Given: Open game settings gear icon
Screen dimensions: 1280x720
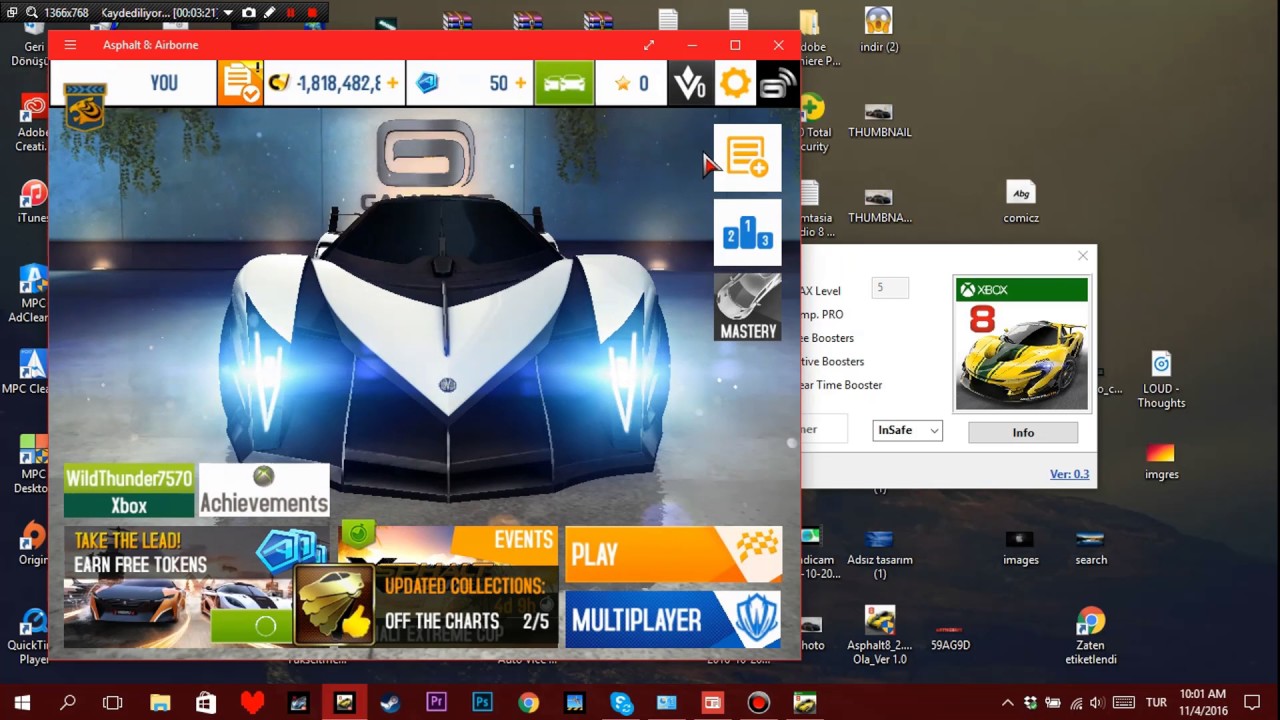Looking at the screenshot, I should [x=735, y=83].
